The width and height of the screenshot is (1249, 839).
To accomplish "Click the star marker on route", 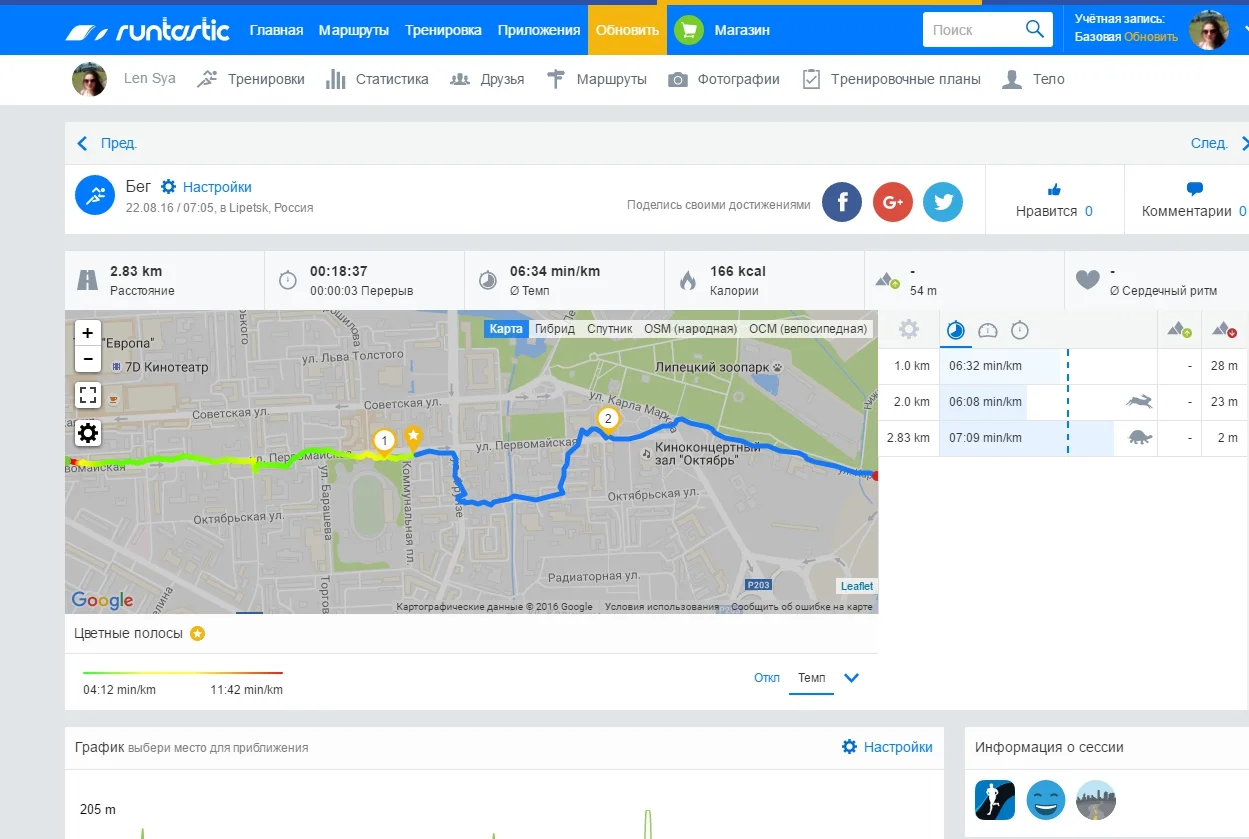I will coord(413,437).
